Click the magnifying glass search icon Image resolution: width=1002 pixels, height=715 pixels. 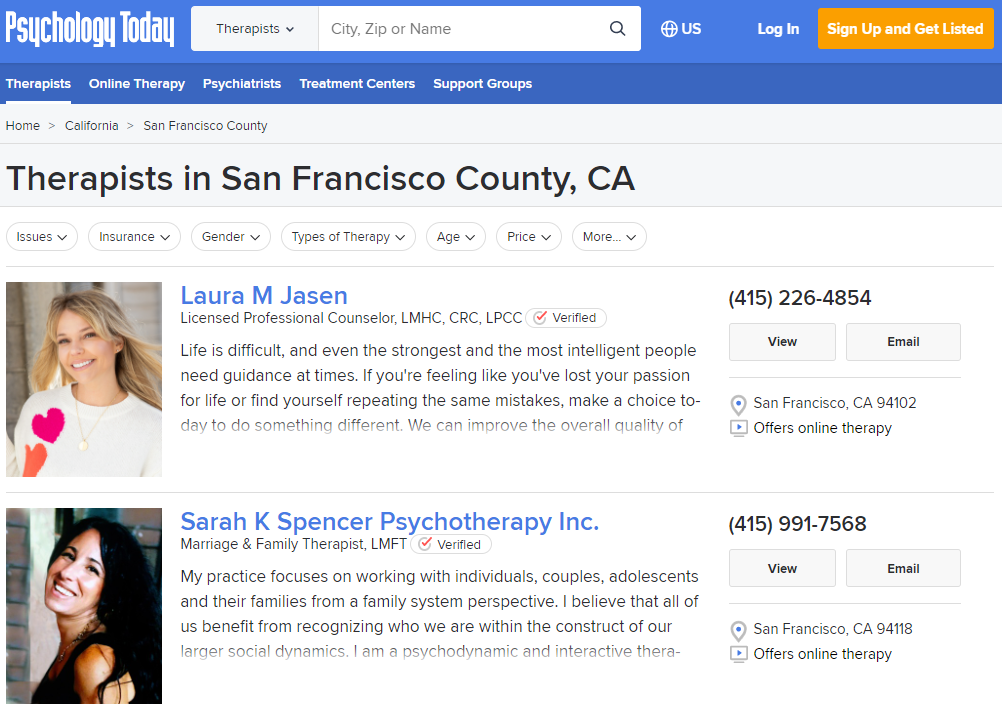click(617, 29)
